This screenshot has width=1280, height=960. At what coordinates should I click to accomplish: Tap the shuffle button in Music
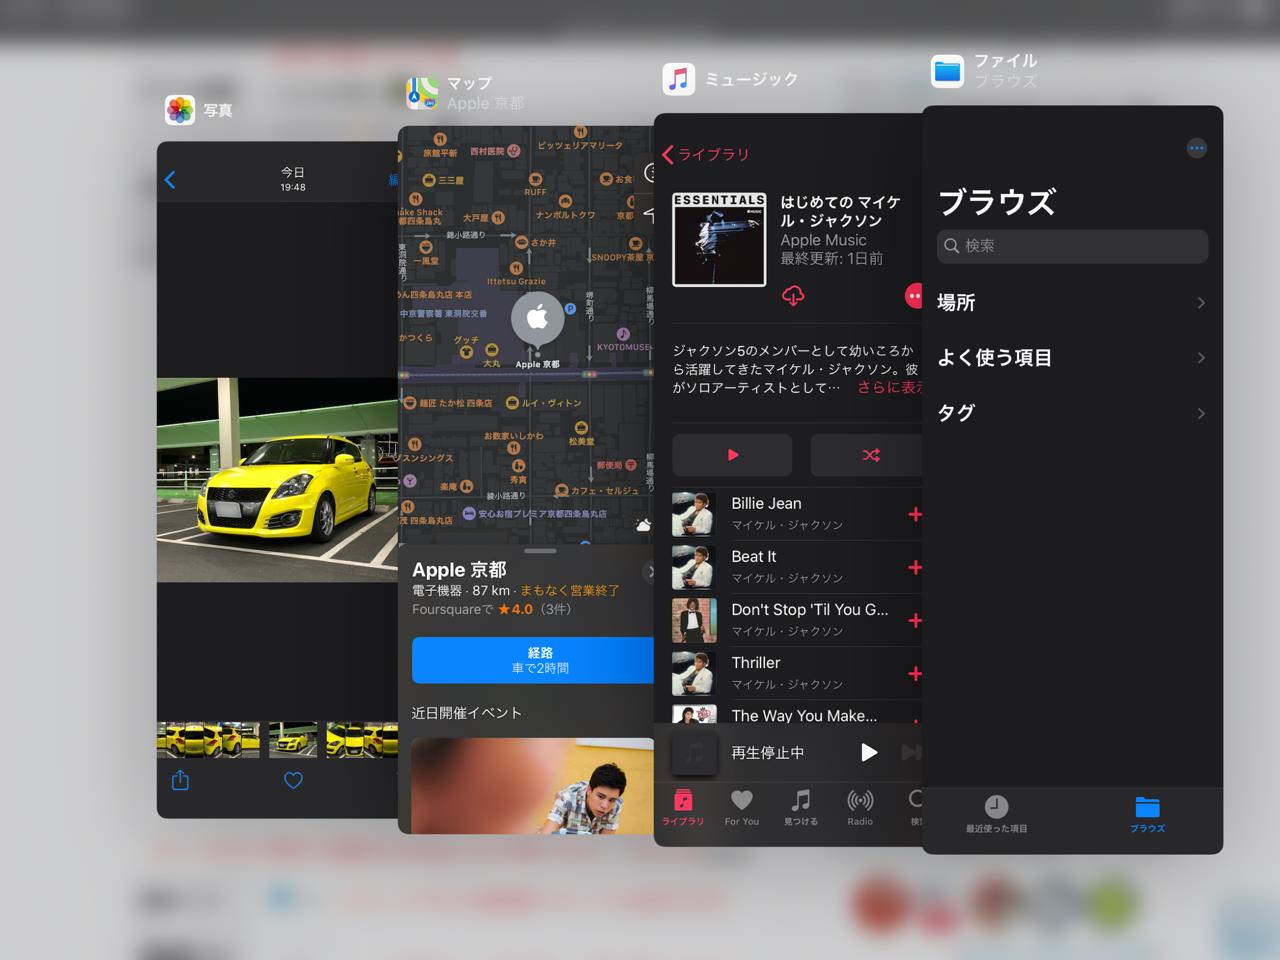click(866, 455)
